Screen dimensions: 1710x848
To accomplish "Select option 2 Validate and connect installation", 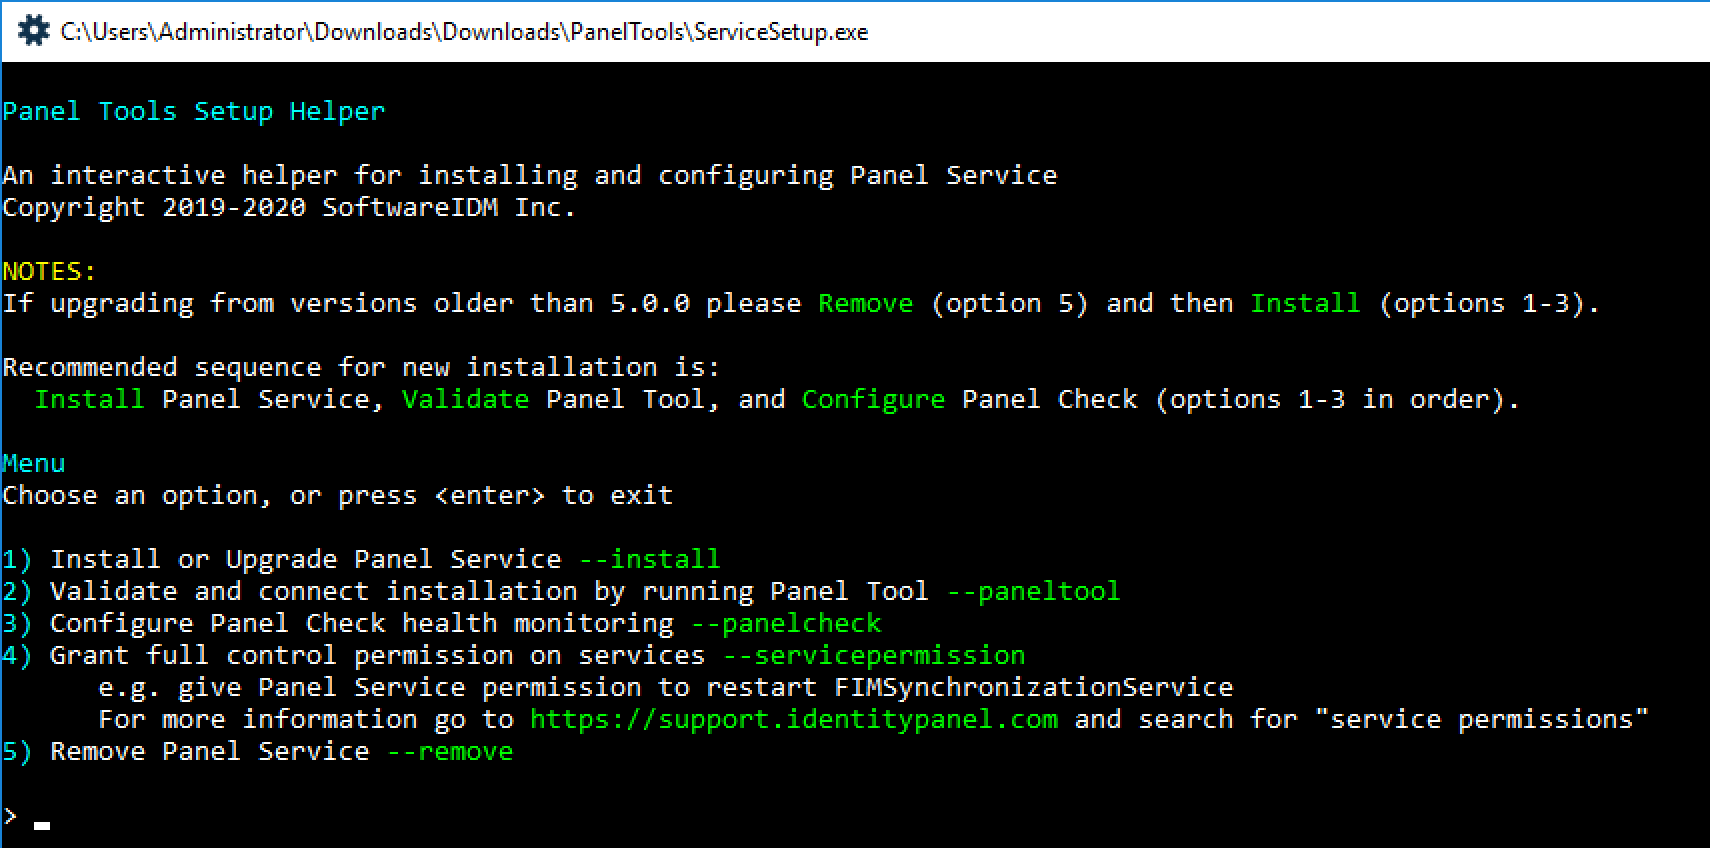I will 561,591.
